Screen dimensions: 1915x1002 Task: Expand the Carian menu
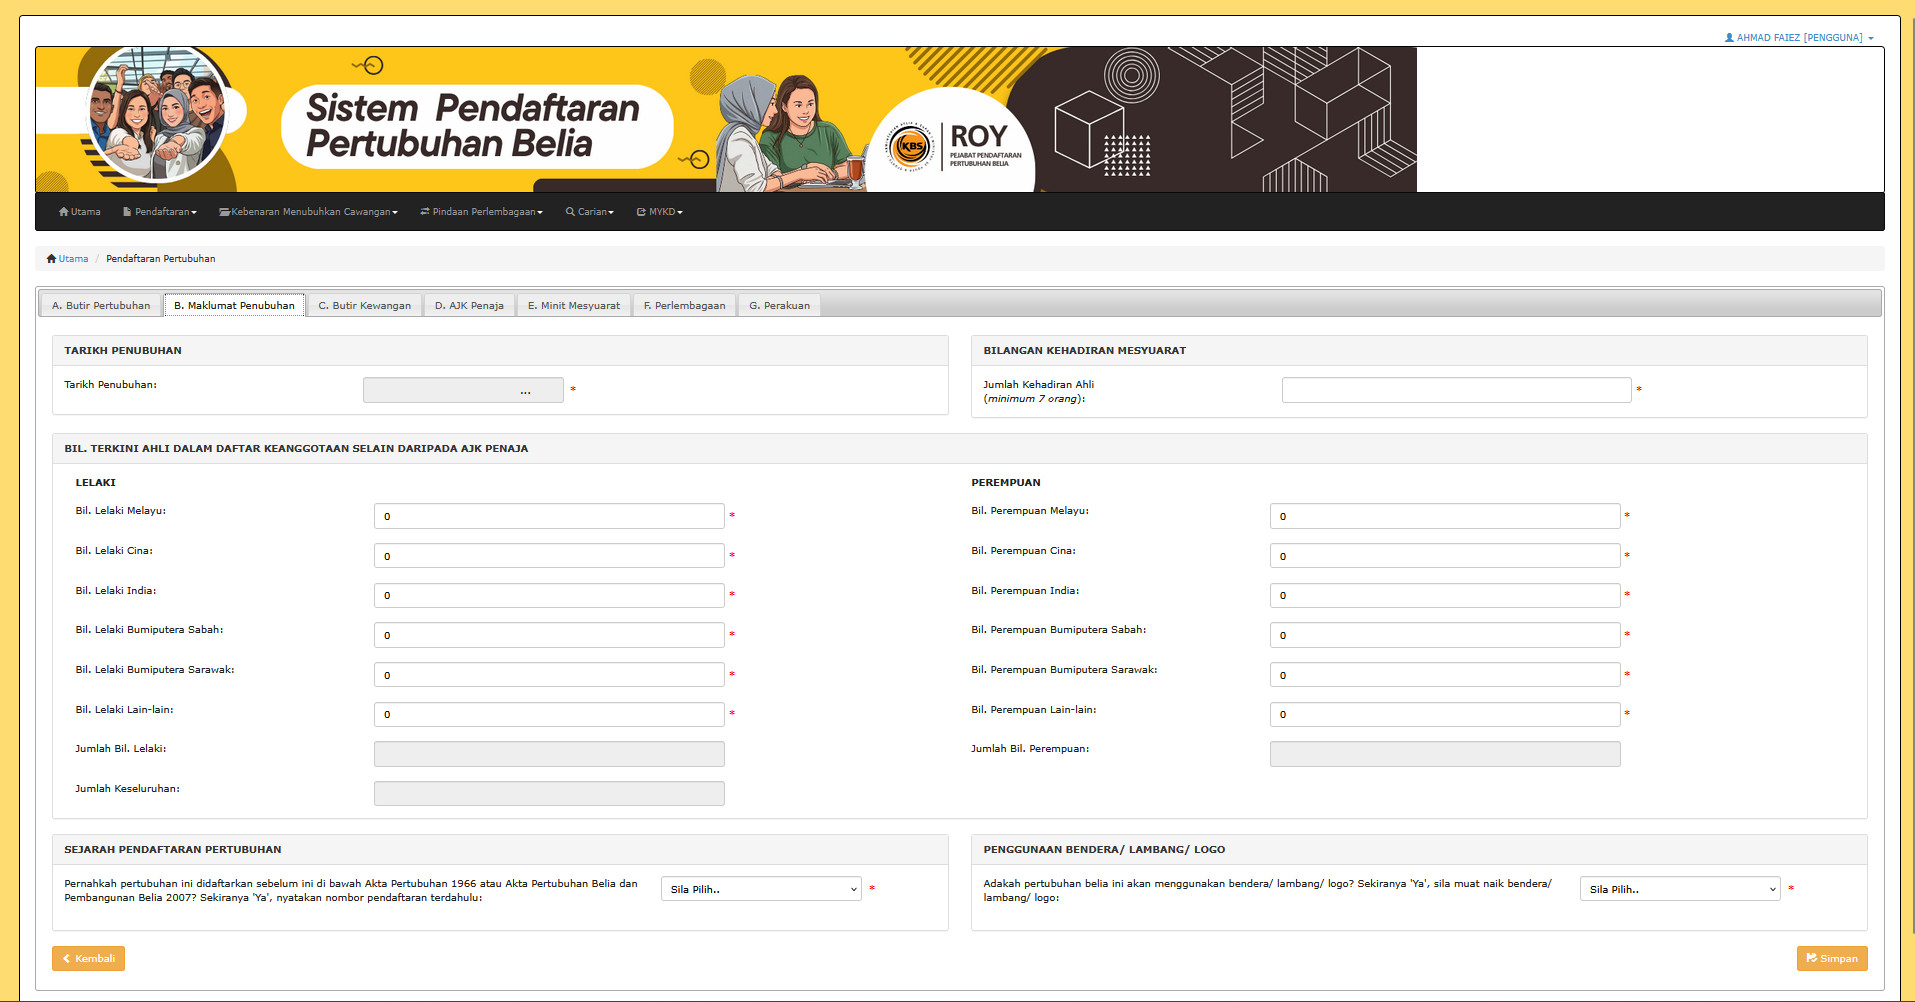coord(590,212)
